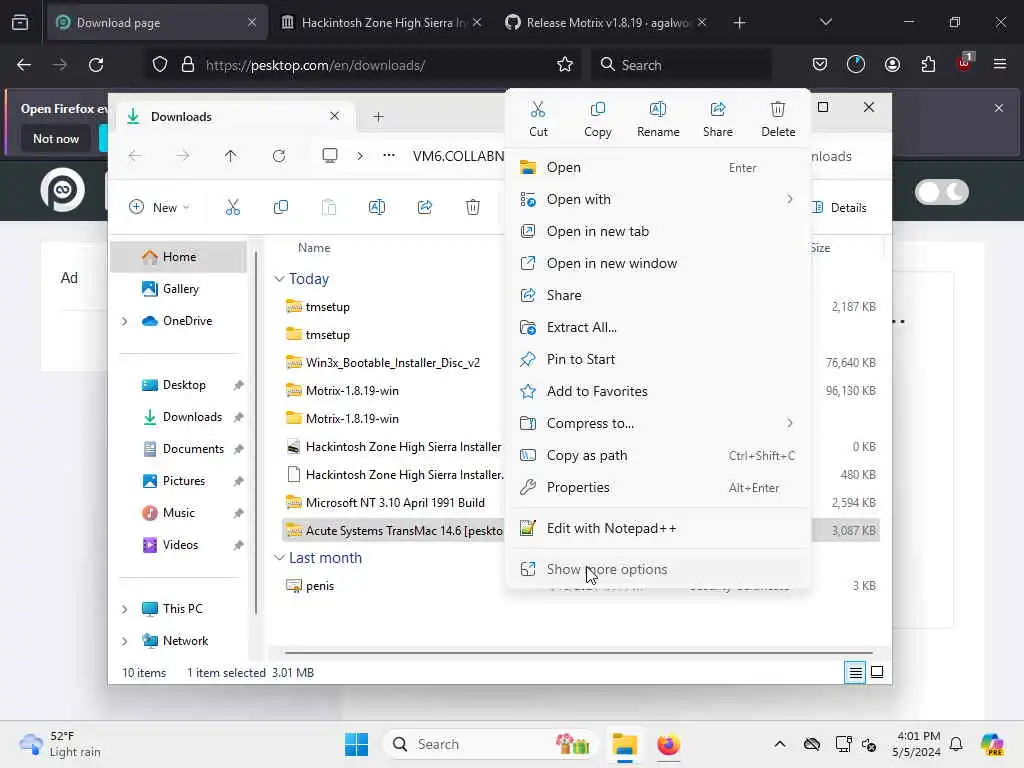Click the Explorer Refresh button
1024x768 pixels.
point(279,156)
